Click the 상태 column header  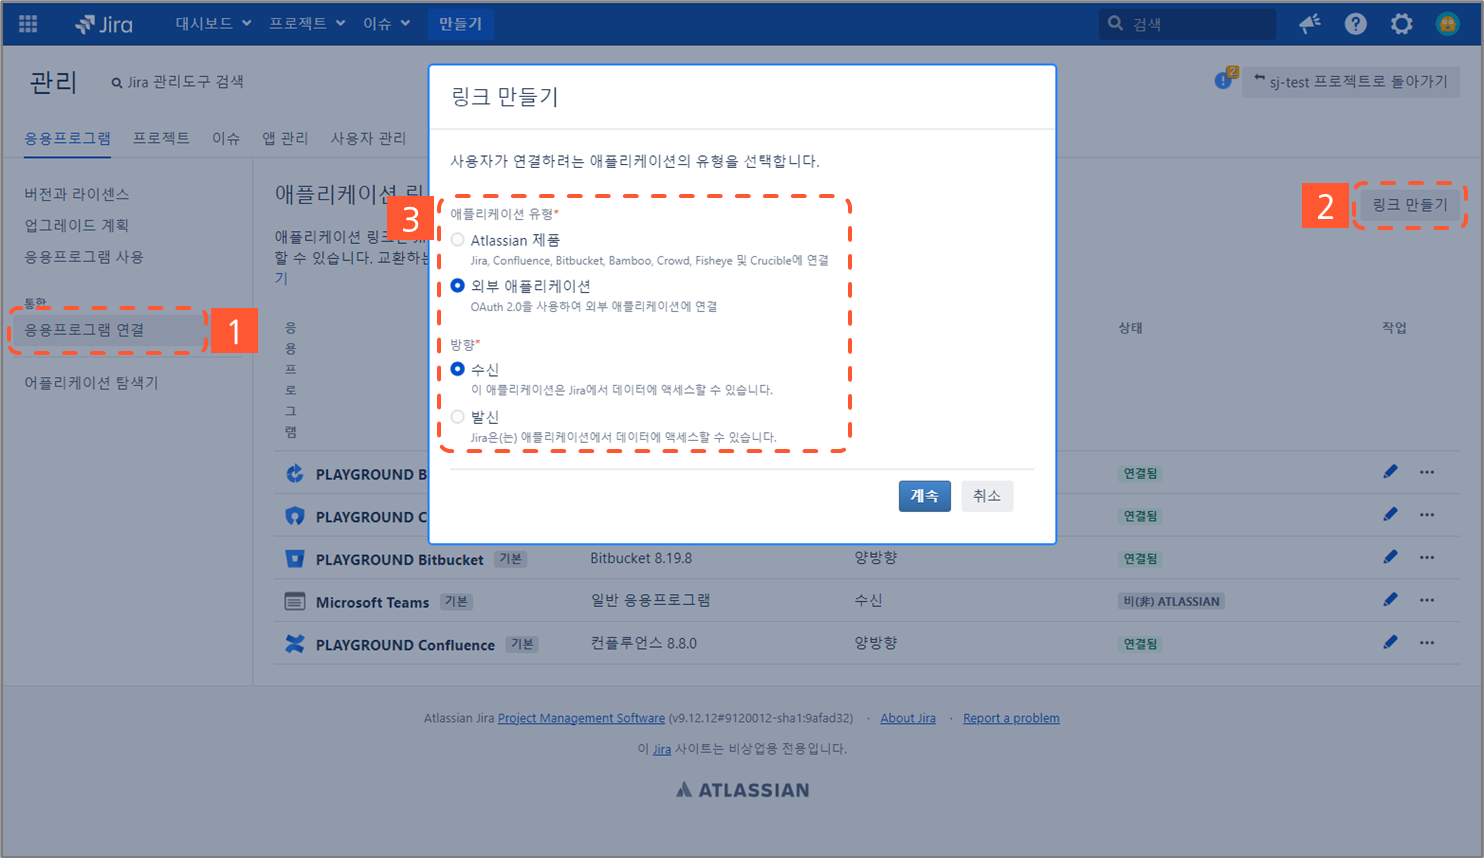1130,327
